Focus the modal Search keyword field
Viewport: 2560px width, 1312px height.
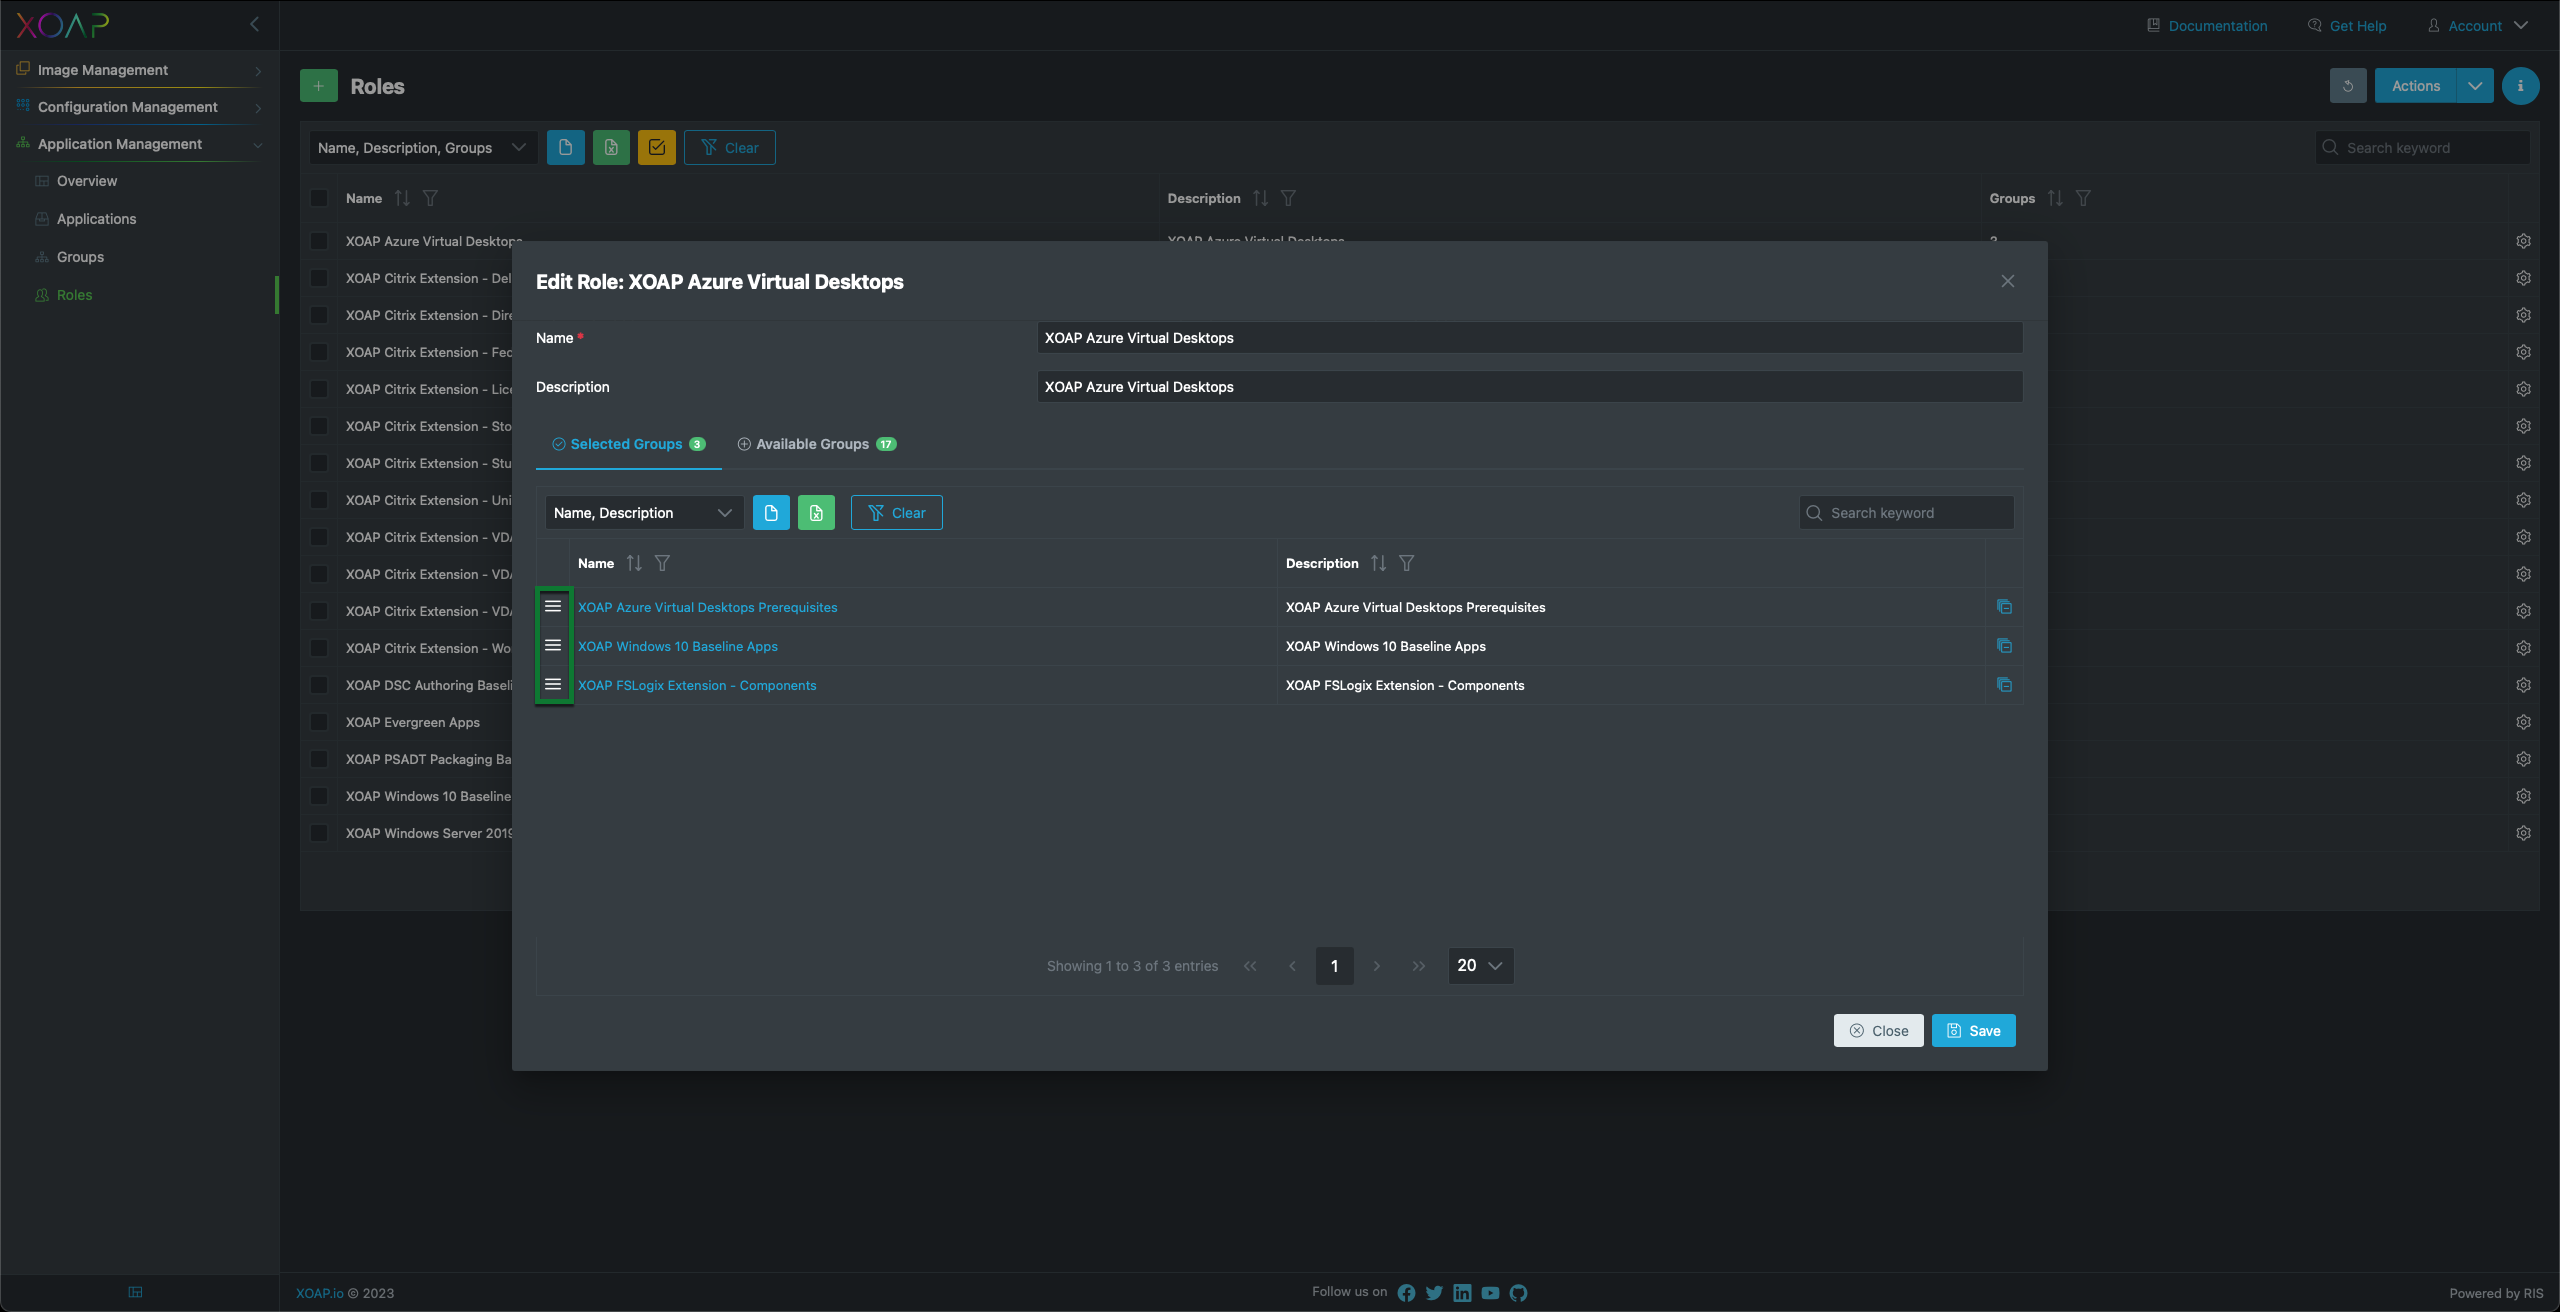[1906, 513]
